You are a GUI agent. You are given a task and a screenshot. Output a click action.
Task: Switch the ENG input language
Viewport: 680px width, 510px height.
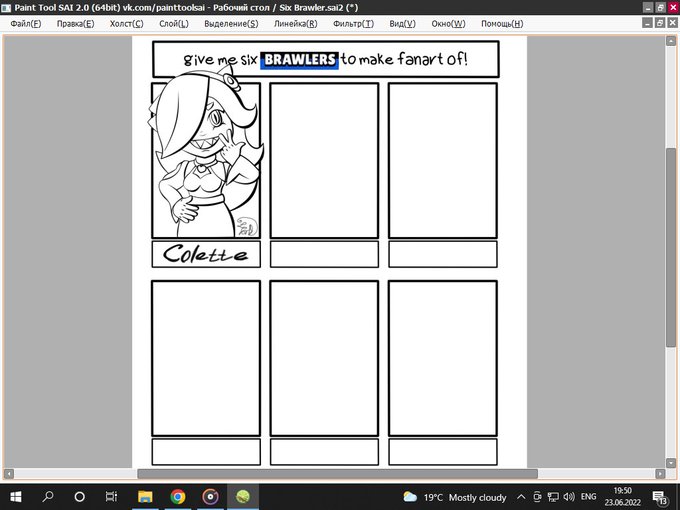588,497
